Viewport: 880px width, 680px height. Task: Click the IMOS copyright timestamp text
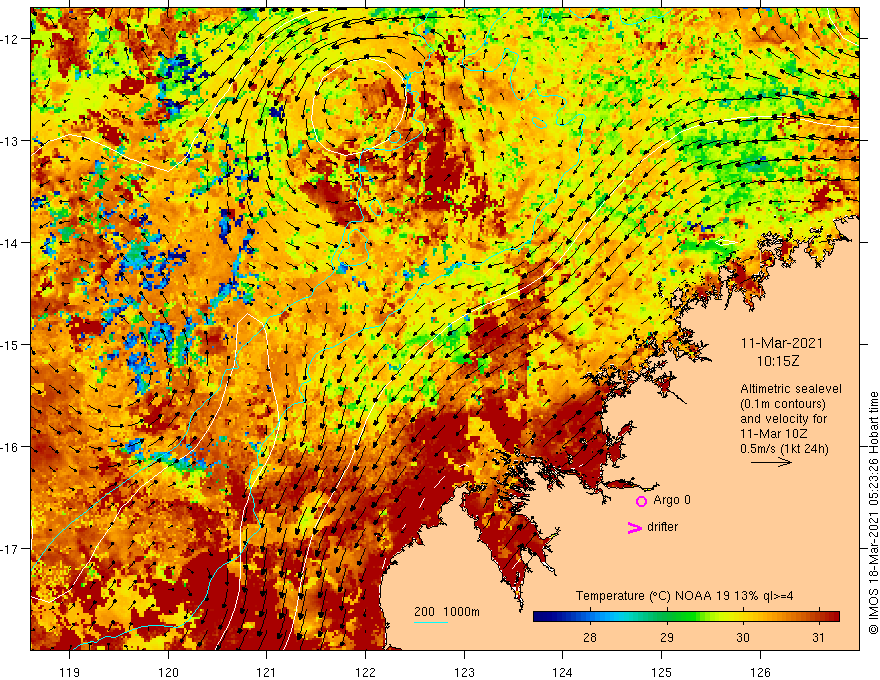[x=873, y=513]
